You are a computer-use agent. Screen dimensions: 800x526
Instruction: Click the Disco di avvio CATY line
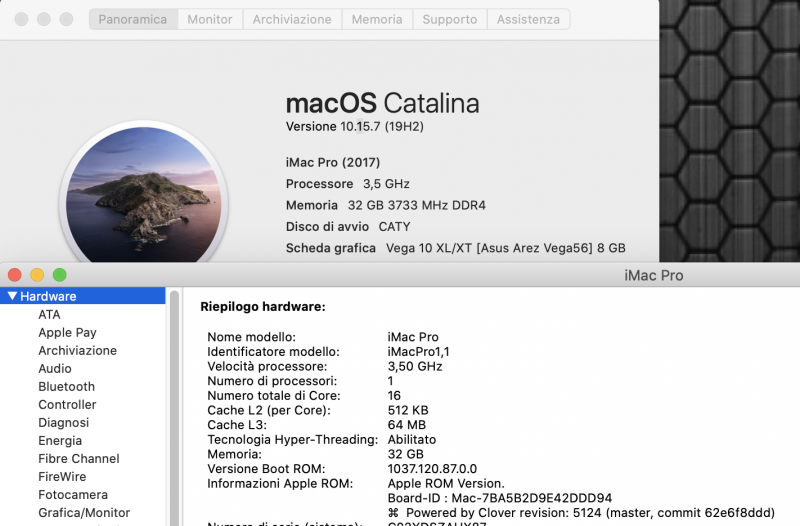point(348,227)
